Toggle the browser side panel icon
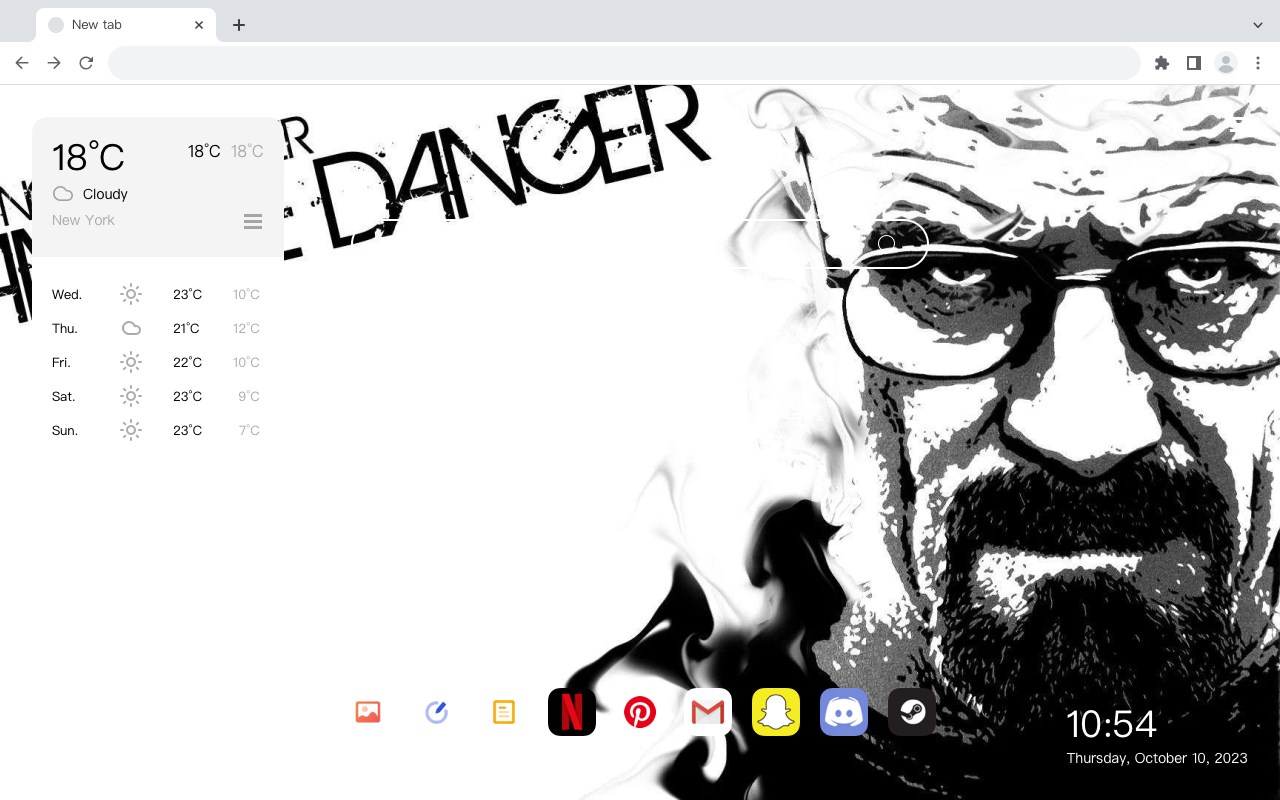The image size is (1280, 800). [1193, 63]
